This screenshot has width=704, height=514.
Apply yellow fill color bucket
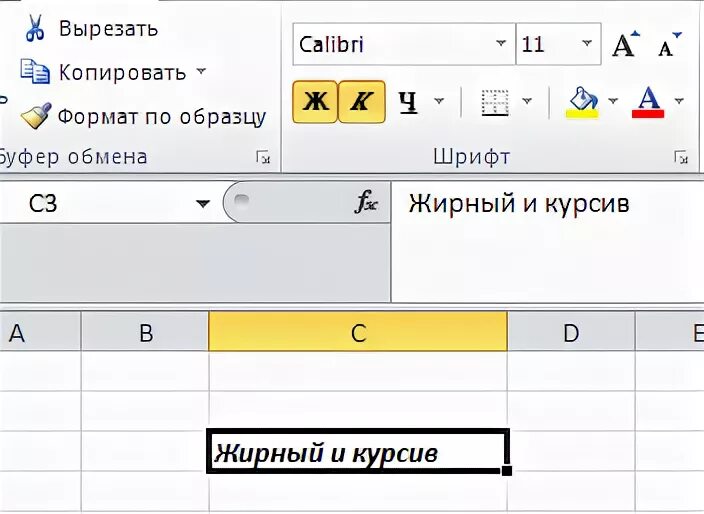(582, 102)
